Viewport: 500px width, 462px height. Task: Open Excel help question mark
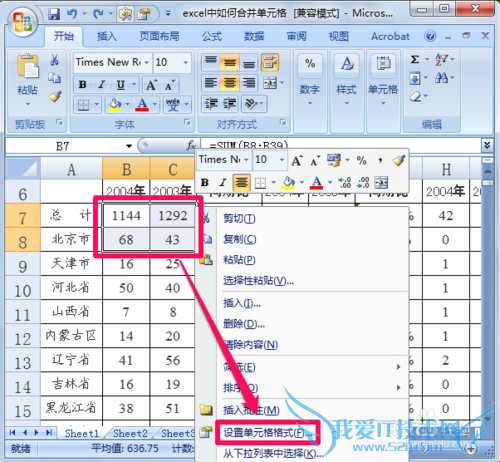click(430, 36)
